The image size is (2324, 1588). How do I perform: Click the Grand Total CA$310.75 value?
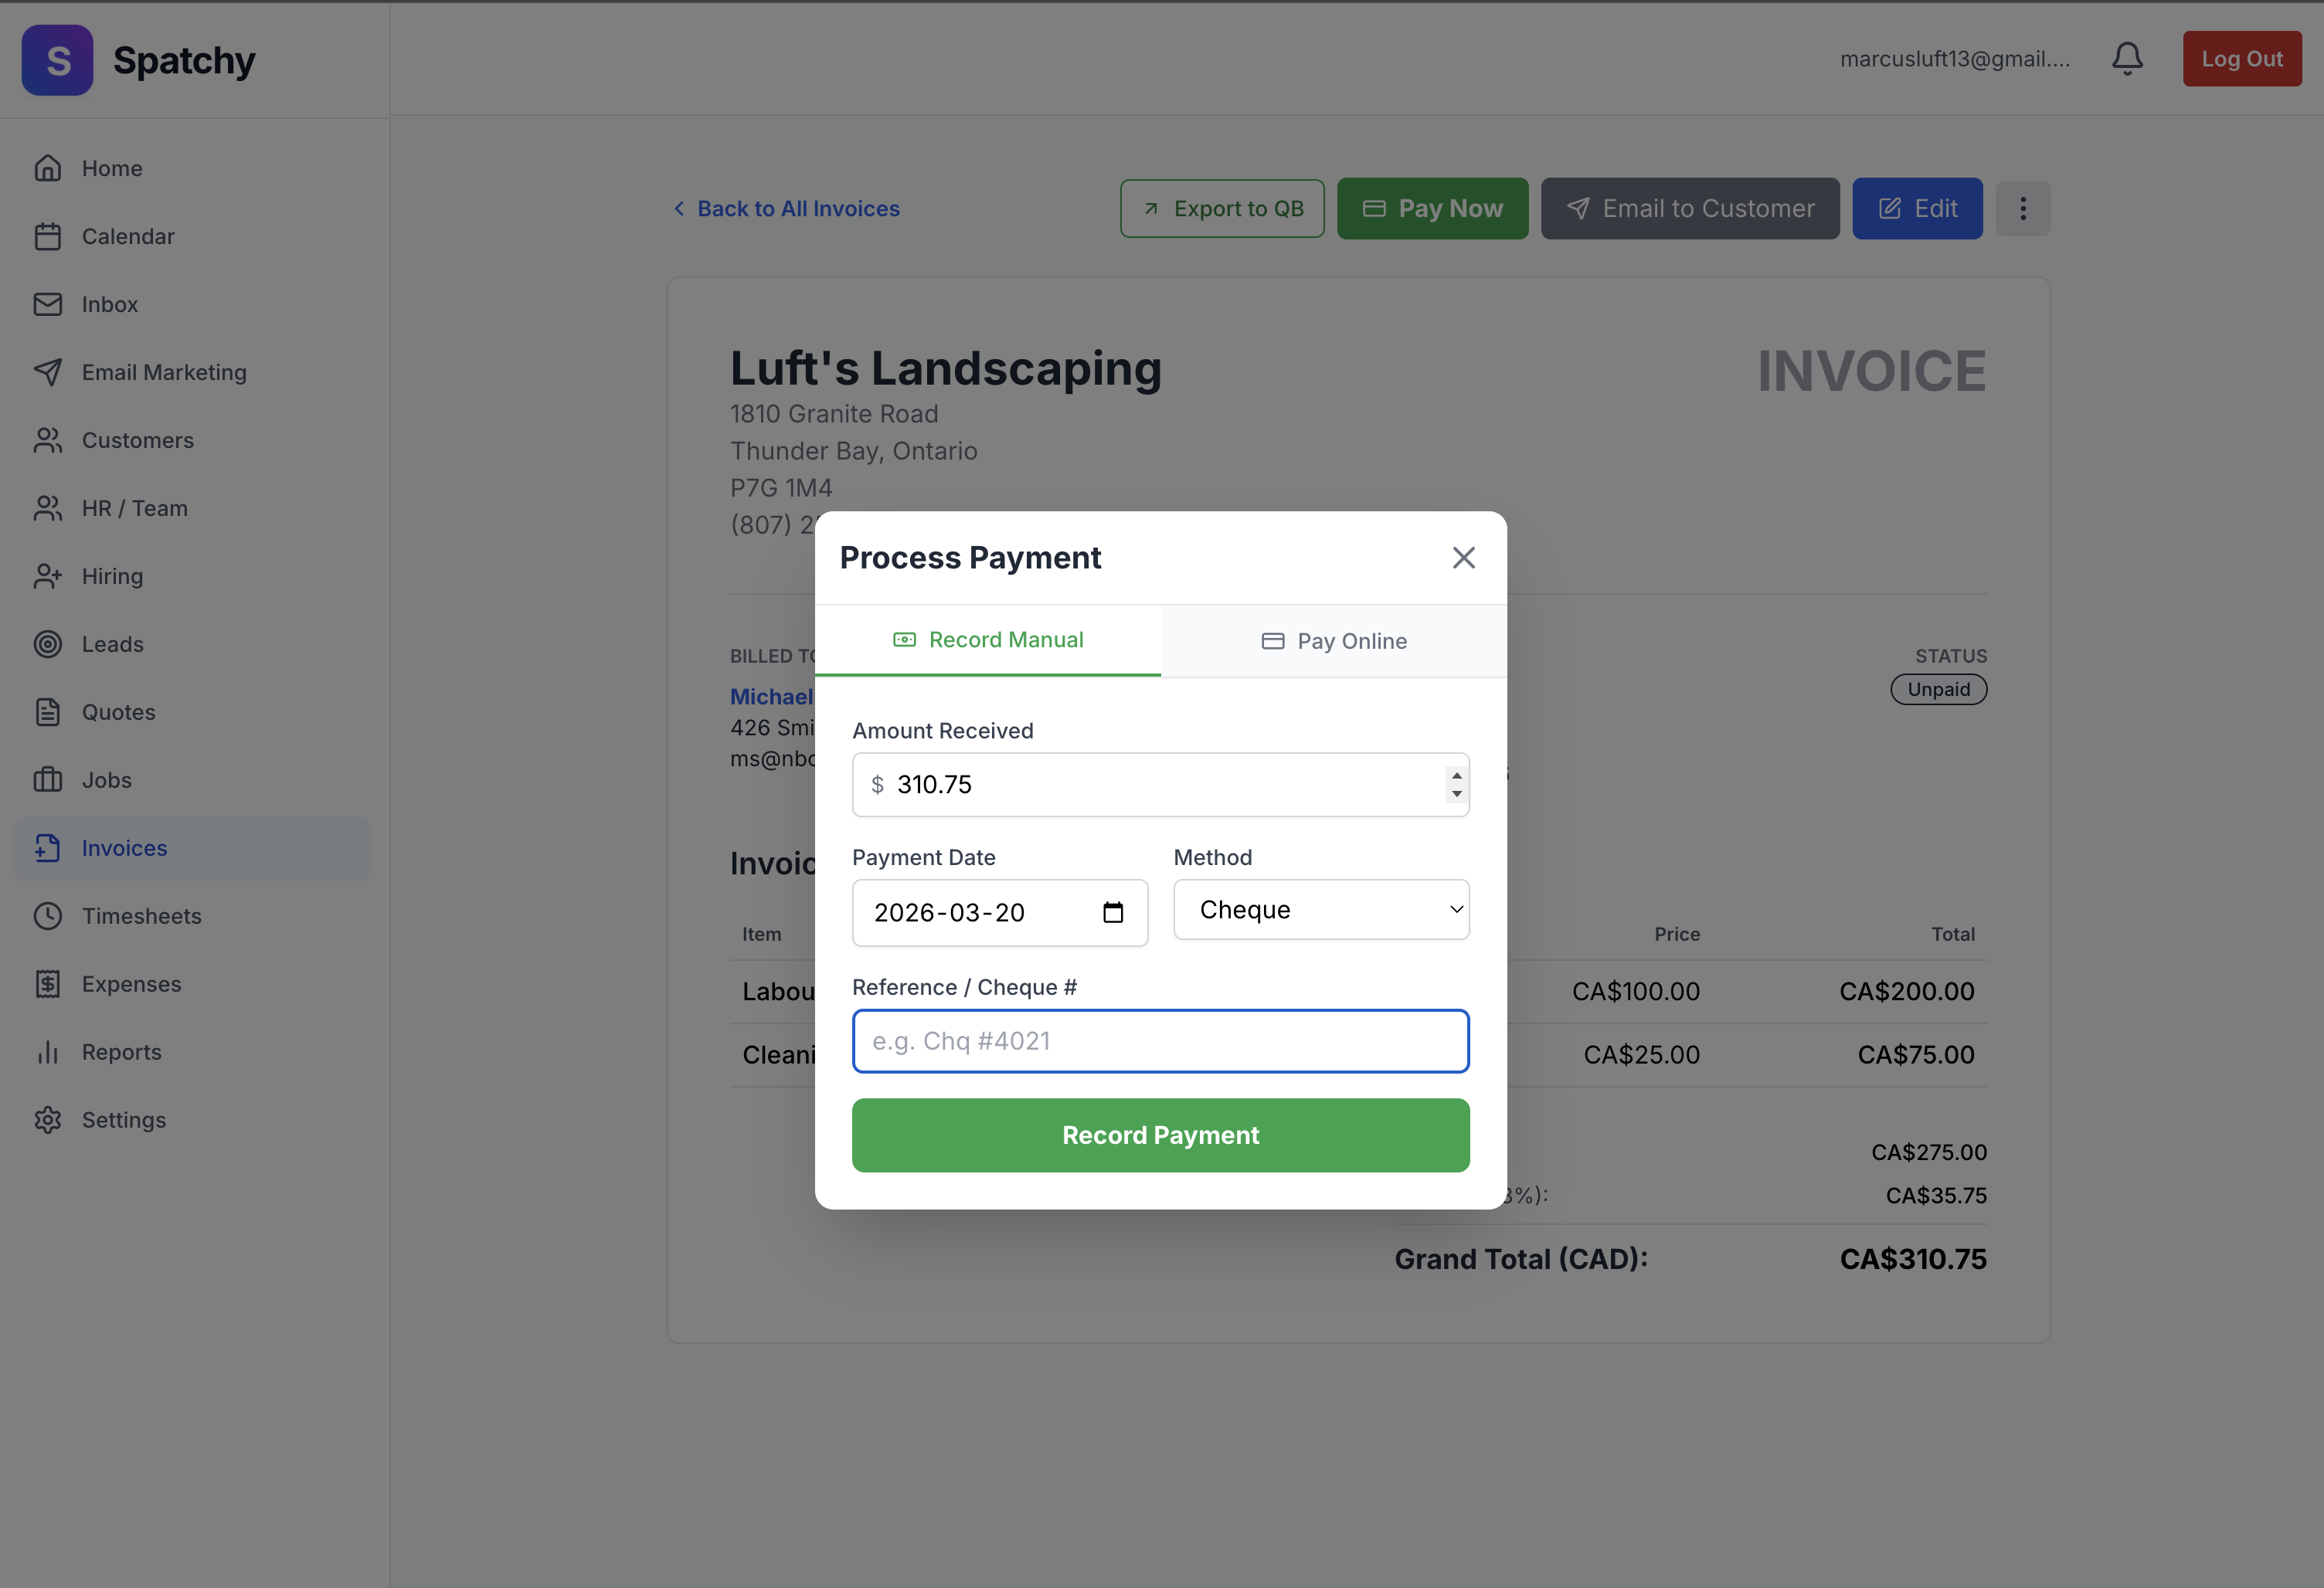pos(1913,1259)
